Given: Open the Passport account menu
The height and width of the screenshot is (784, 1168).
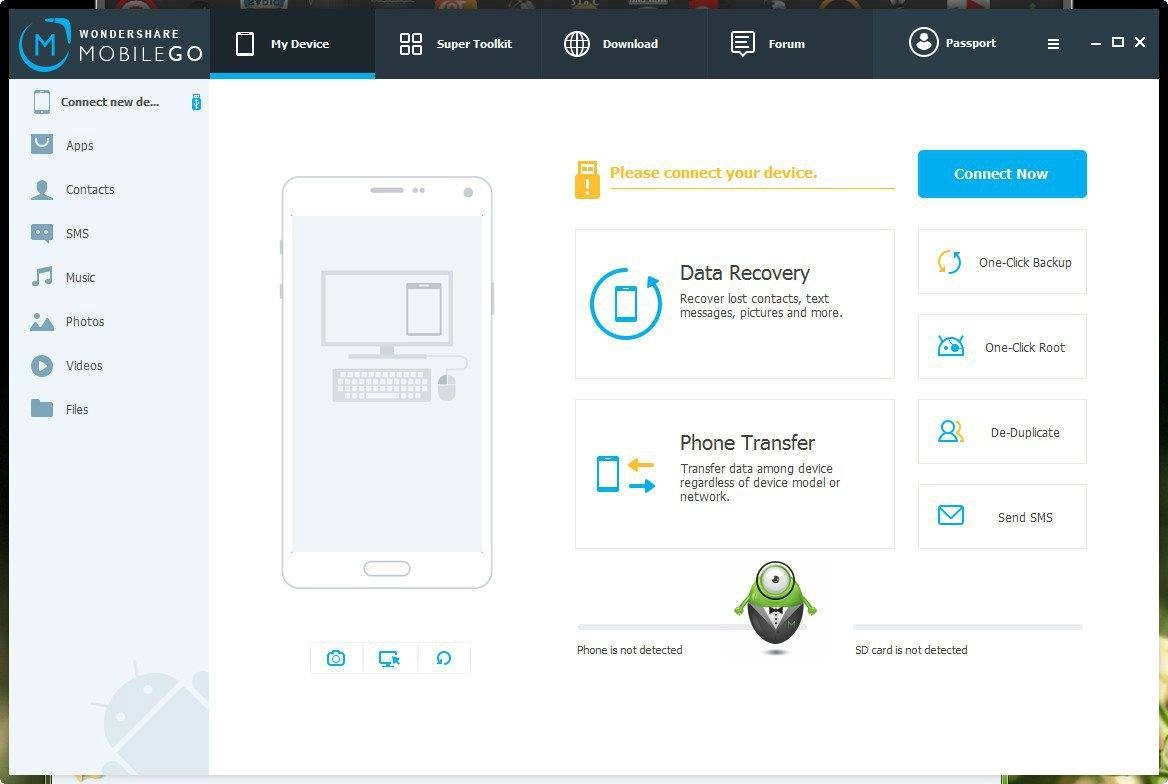Looking at the screenshot, I should pos(952,43).
